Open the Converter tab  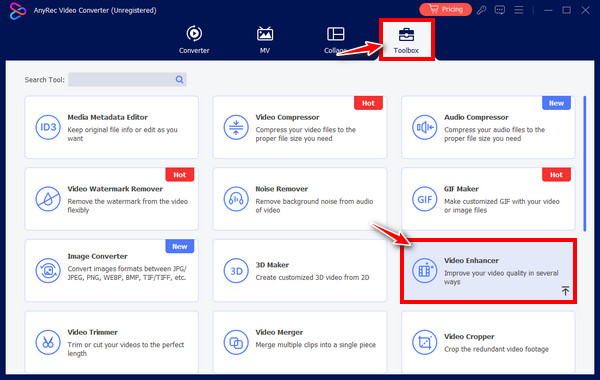194,39
